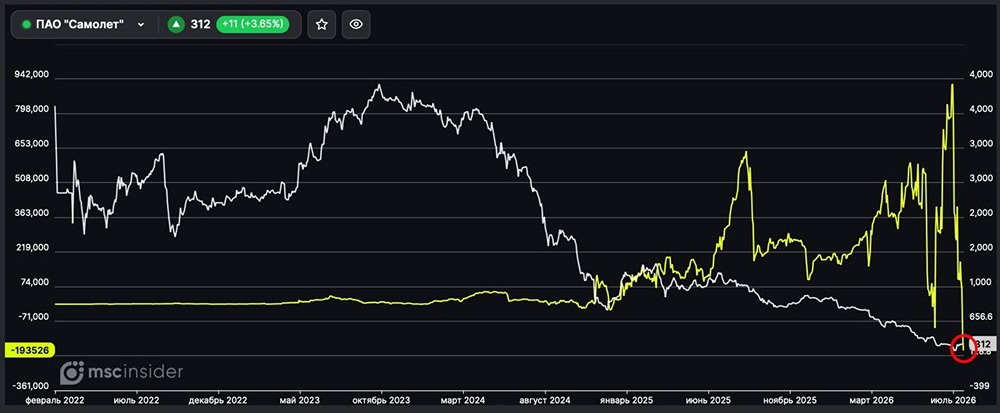Screen dimensions: 1000x413
Task: Click the +11 (+3.65%) change badge
Action: pos(253,24)
